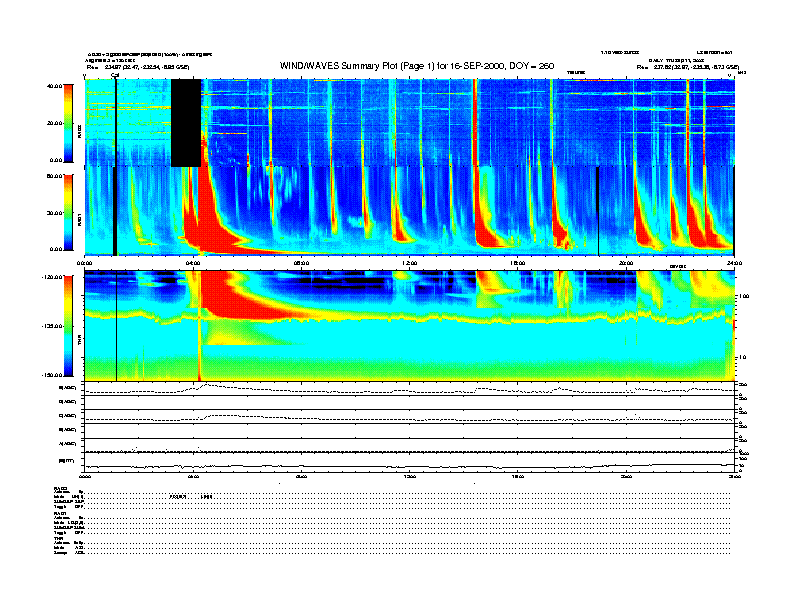This screenshot has height=612, width=792.
Task: Click the 20.00 value on RAD2 scale
Action: pyautogui.click(x=54, y=123)
